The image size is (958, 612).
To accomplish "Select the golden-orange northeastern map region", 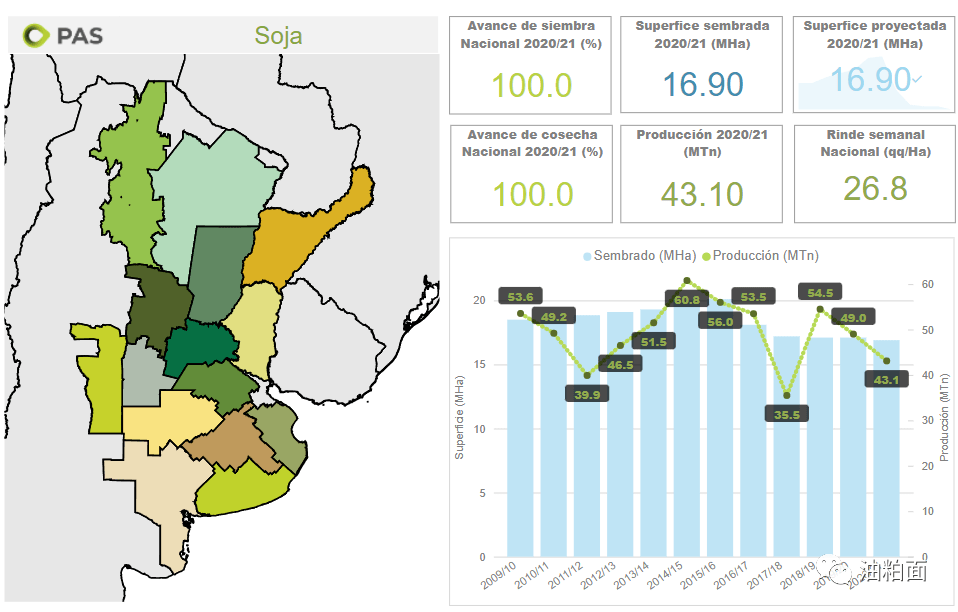I will point(300,240).
